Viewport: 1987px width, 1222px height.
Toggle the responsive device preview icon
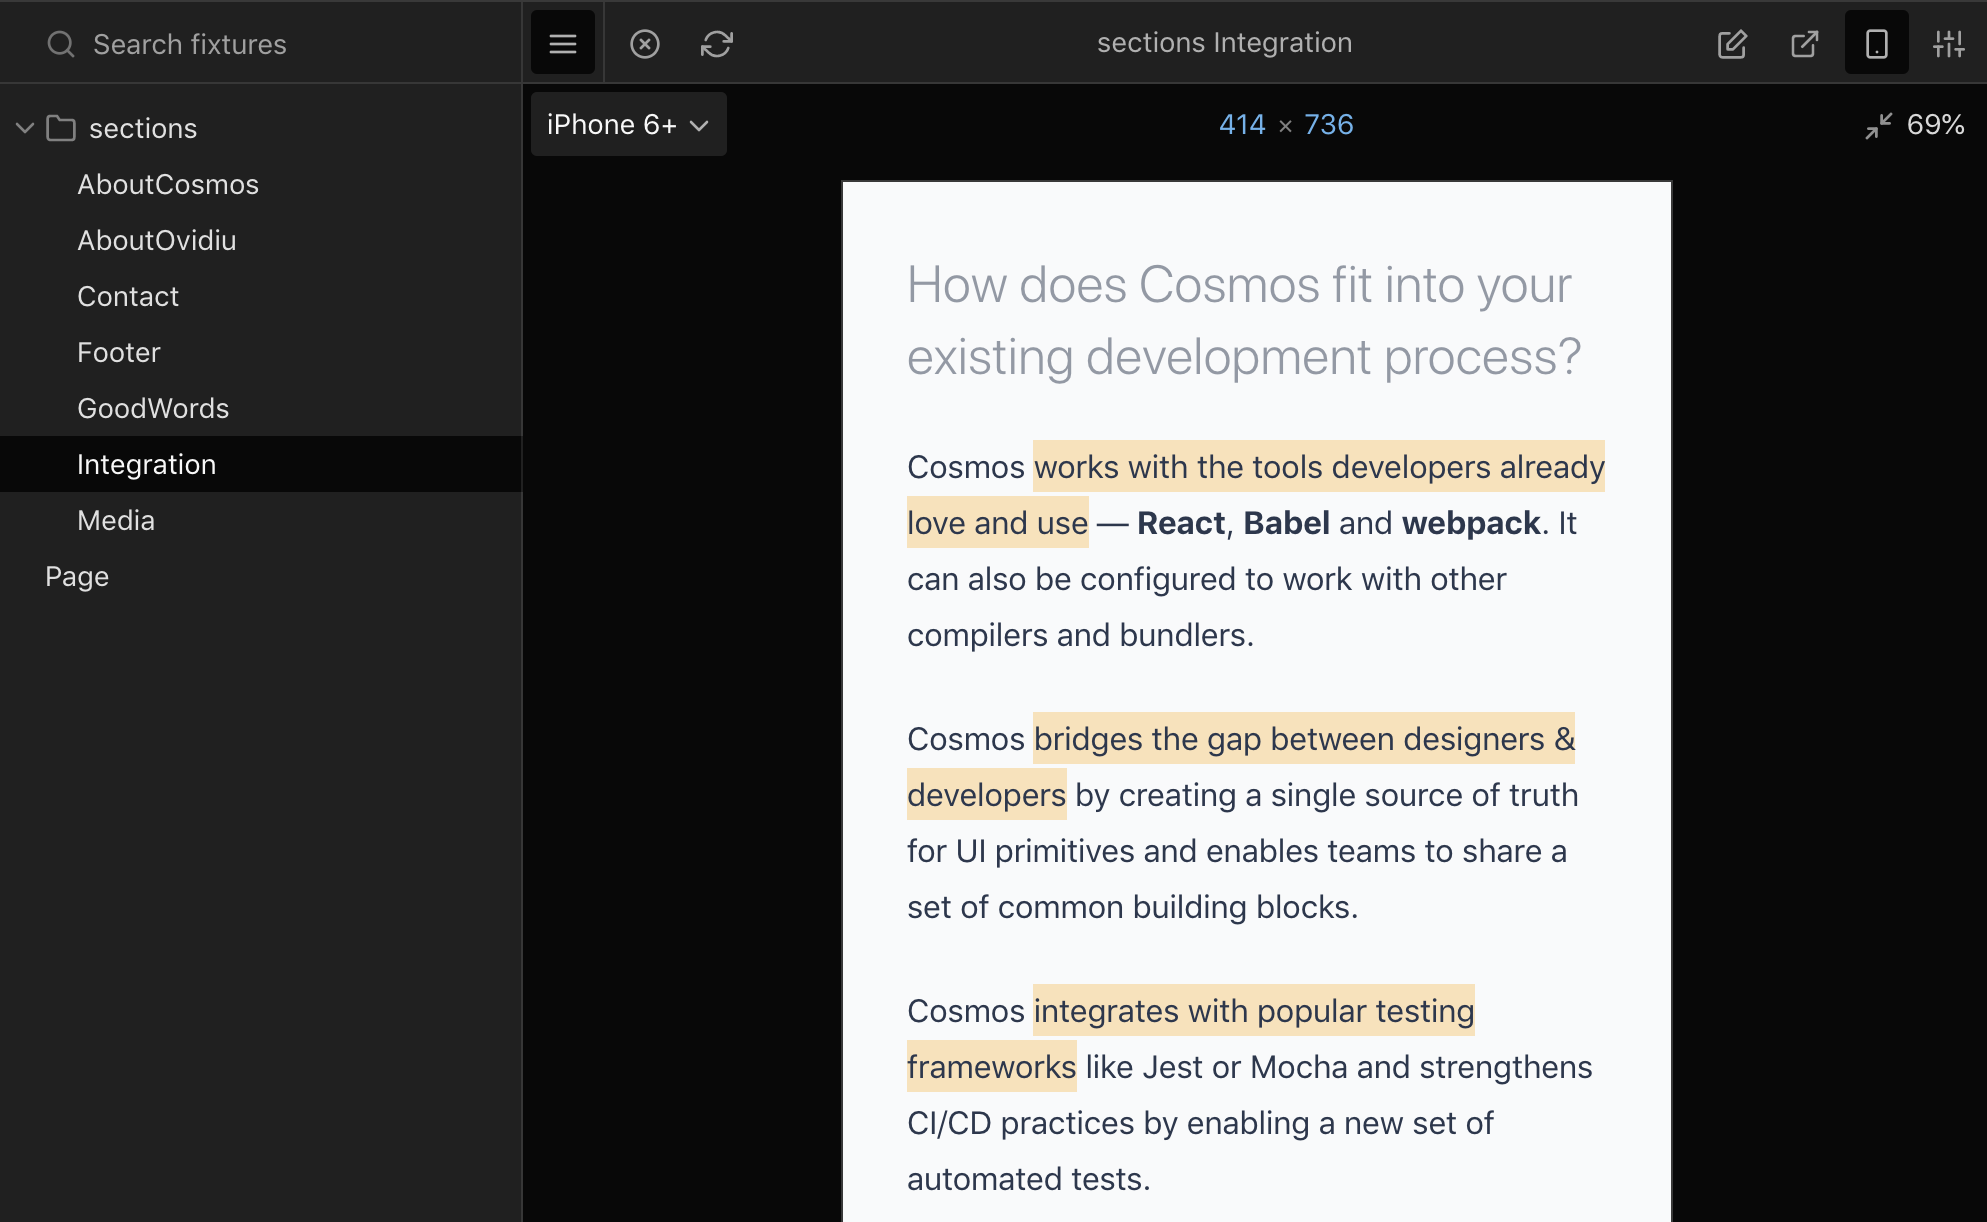(1876, 44)
